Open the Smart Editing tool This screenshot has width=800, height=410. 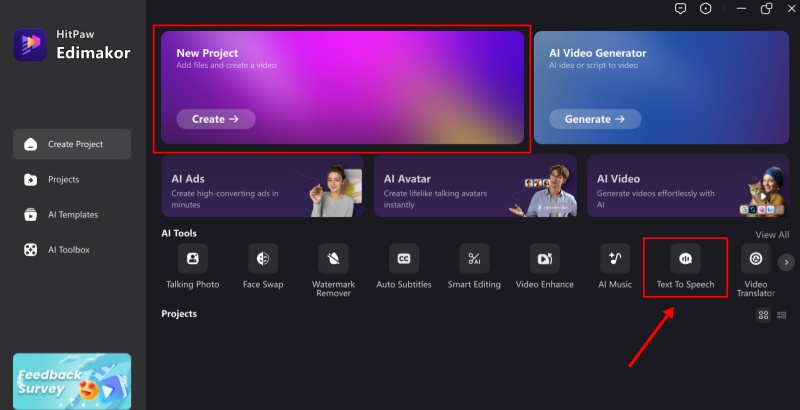[474, 267]
